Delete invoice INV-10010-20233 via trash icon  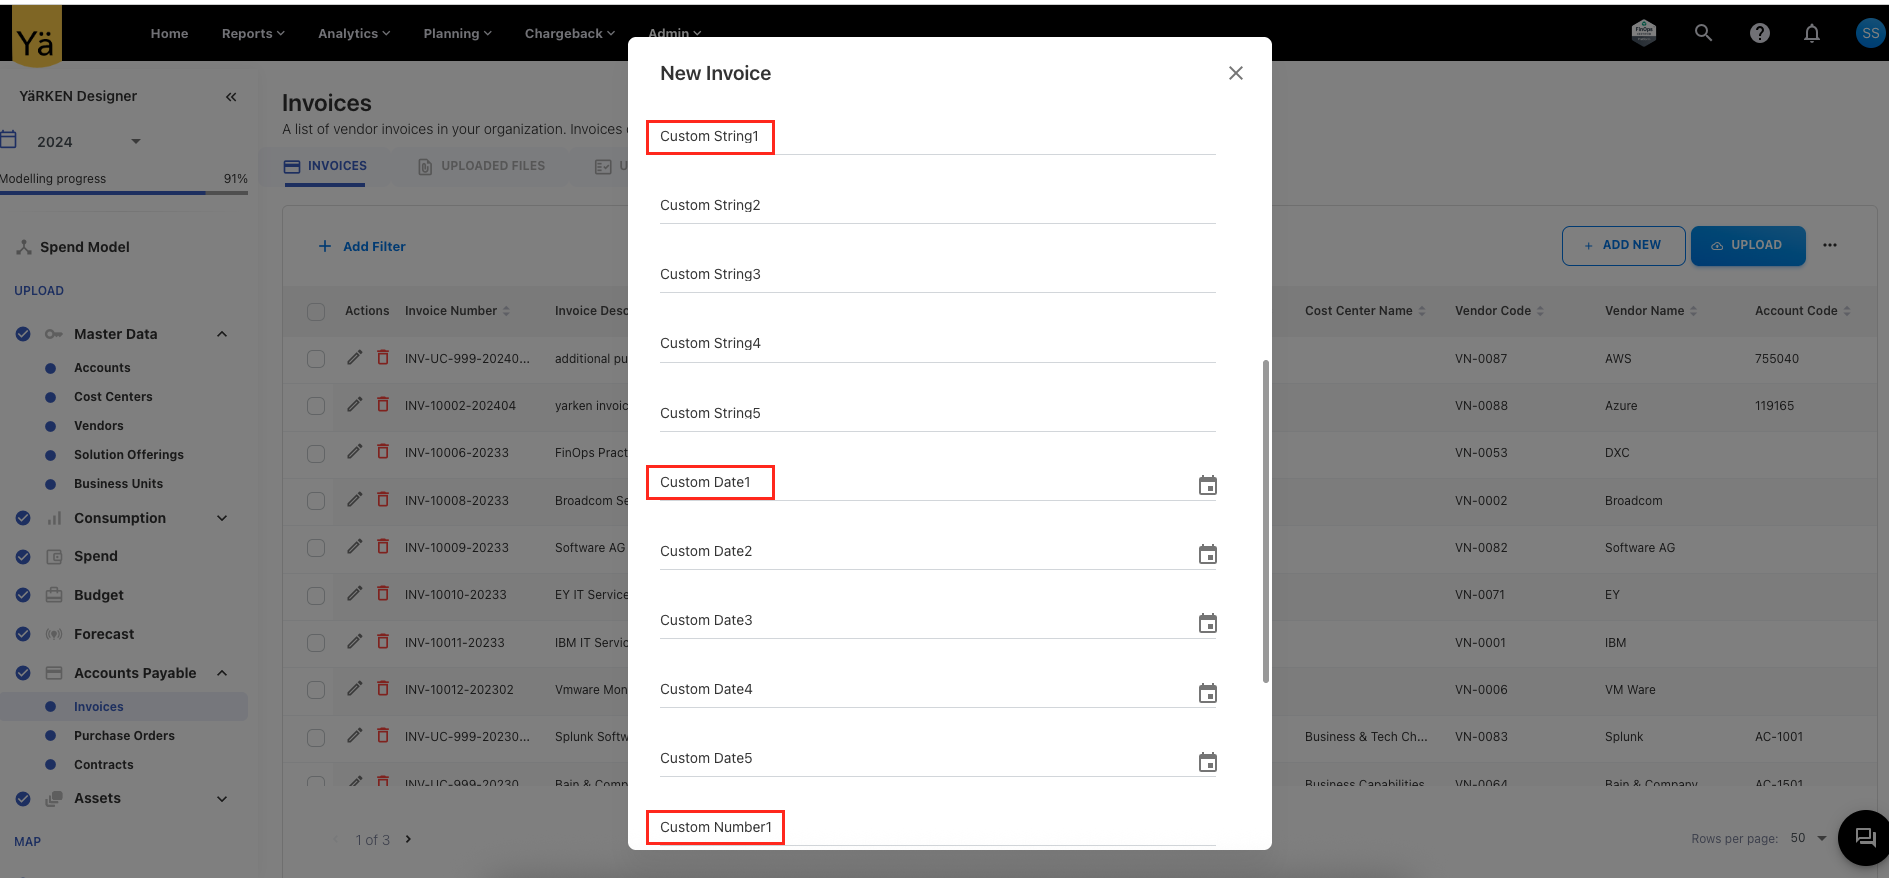[x=383, y=593]
